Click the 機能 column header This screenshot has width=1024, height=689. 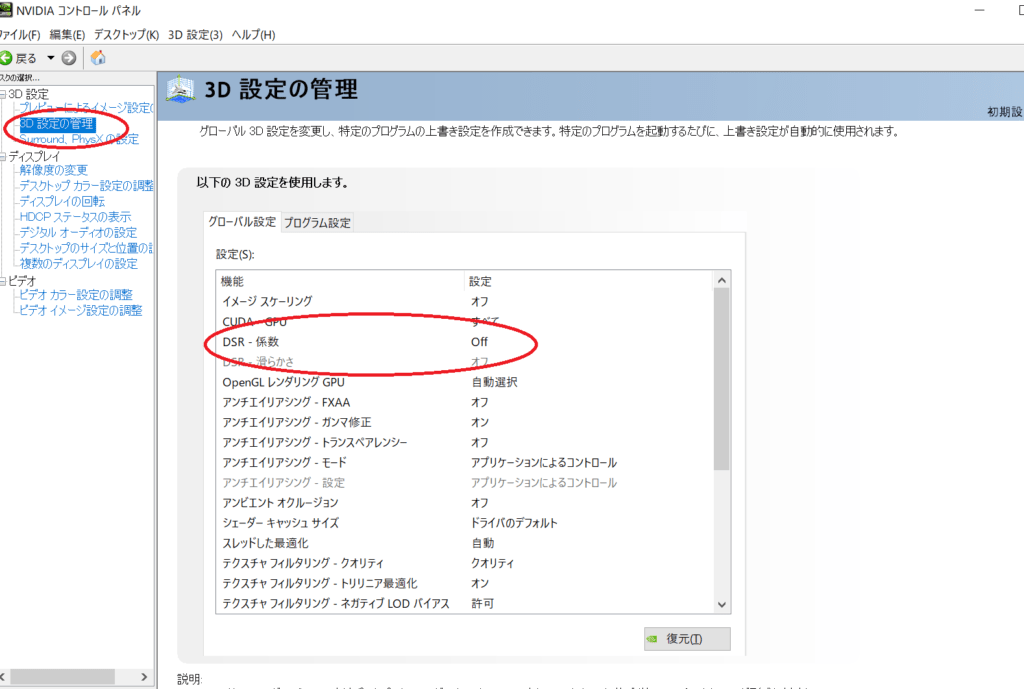pos(340,281)
